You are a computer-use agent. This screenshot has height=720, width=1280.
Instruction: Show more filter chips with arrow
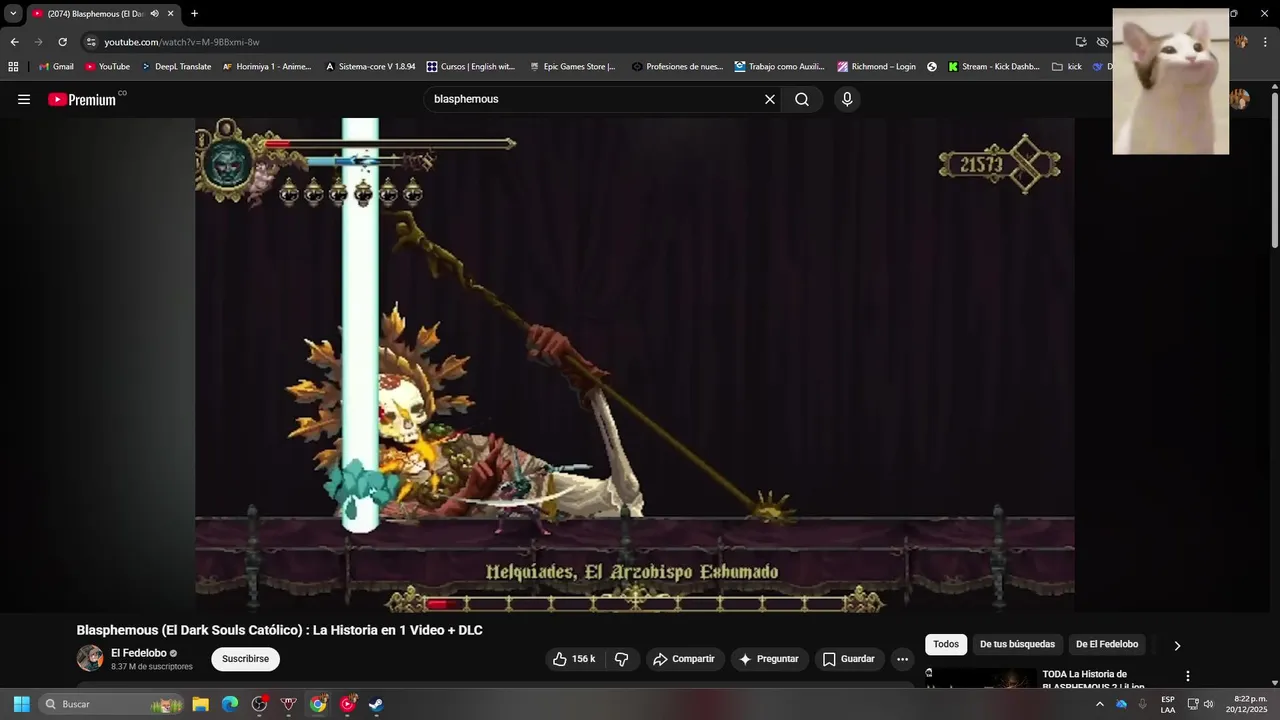(x=1177, y=645)
